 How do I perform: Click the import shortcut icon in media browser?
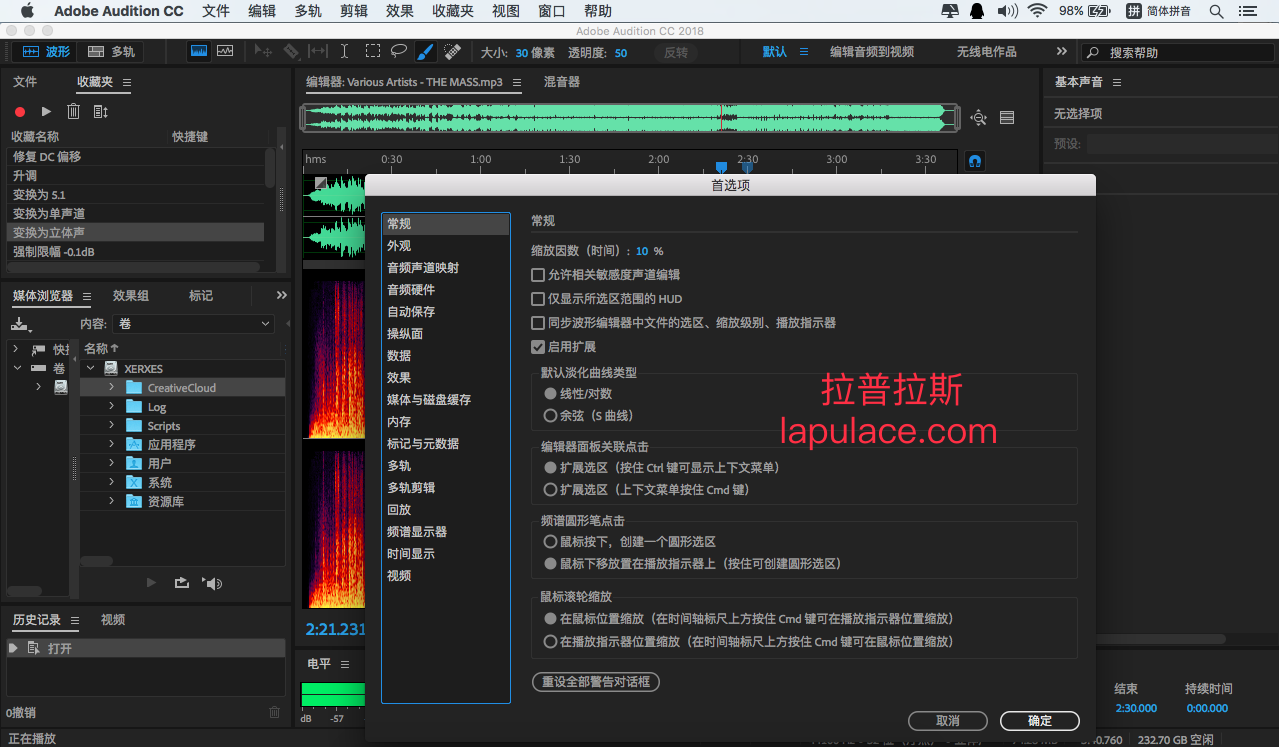[20, 324]
